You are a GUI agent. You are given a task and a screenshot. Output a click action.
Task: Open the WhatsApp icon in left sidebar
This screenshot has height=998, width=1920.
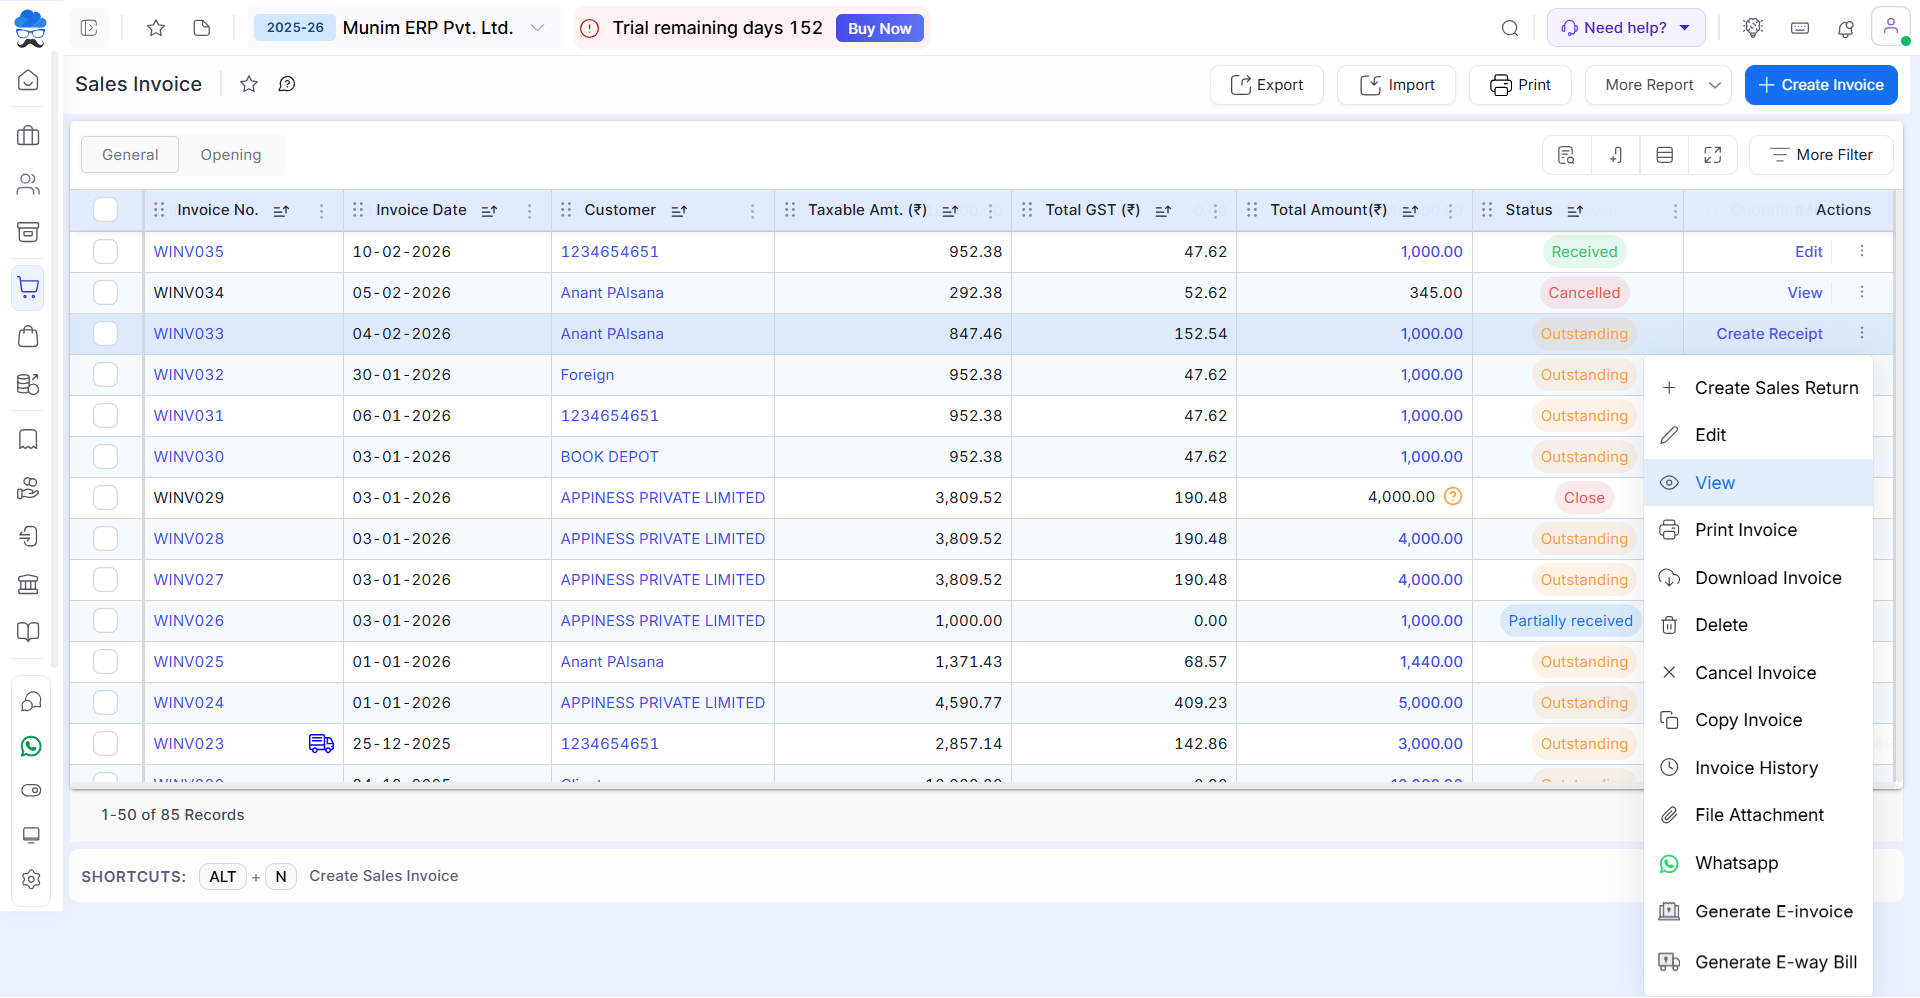[x=31, y=746]
